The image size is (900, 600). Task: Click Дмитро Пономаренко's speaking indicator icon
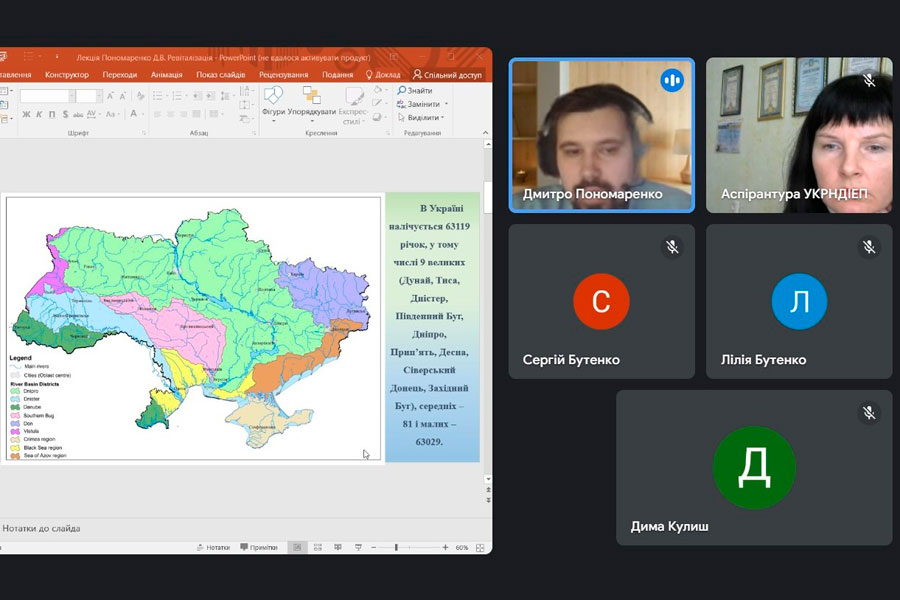click(671, 80)
